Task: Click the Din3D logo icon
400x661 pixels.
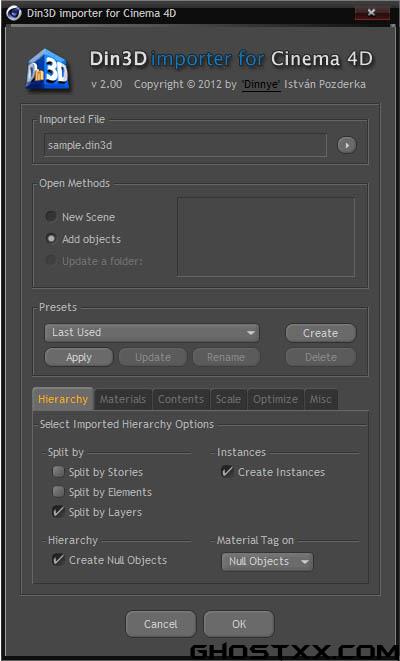Action: 47,70
